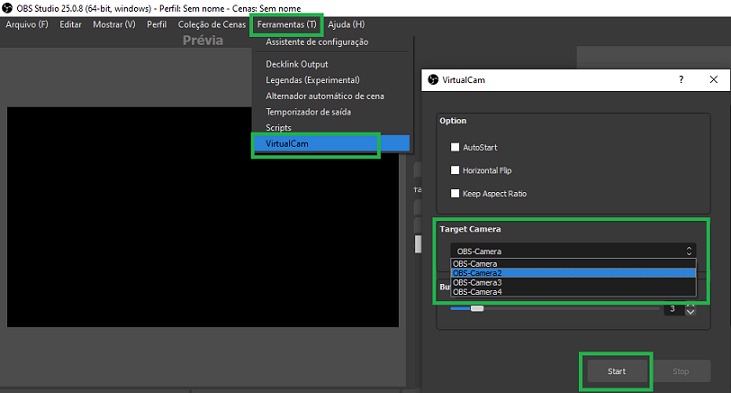Click the OBS logo in VirtualCam title bar
This screenshot has height=393, width=731.
pos(433,80)
